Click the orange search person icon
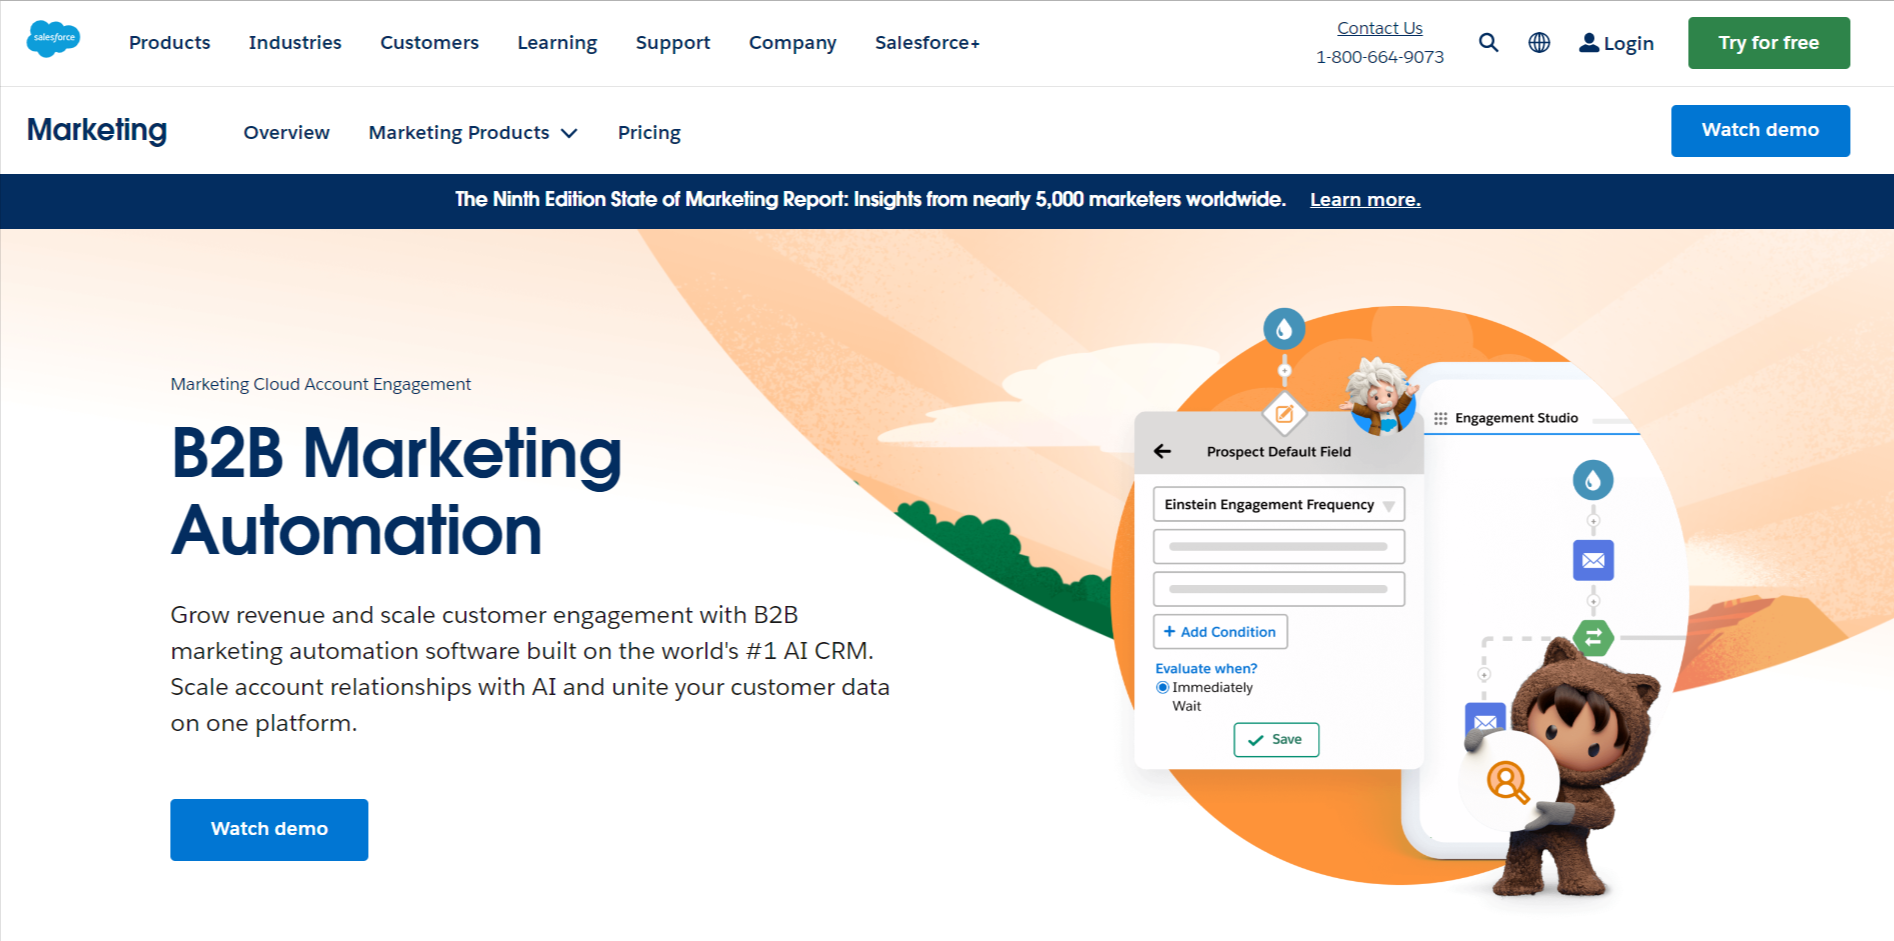Image resolution: width=1894 pixels, height=941 pixels. [1507, 781]
